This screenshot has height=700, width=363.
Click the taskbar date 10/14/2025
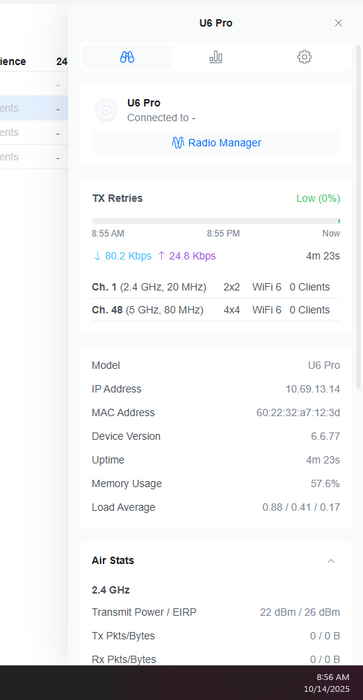point(326,689)
